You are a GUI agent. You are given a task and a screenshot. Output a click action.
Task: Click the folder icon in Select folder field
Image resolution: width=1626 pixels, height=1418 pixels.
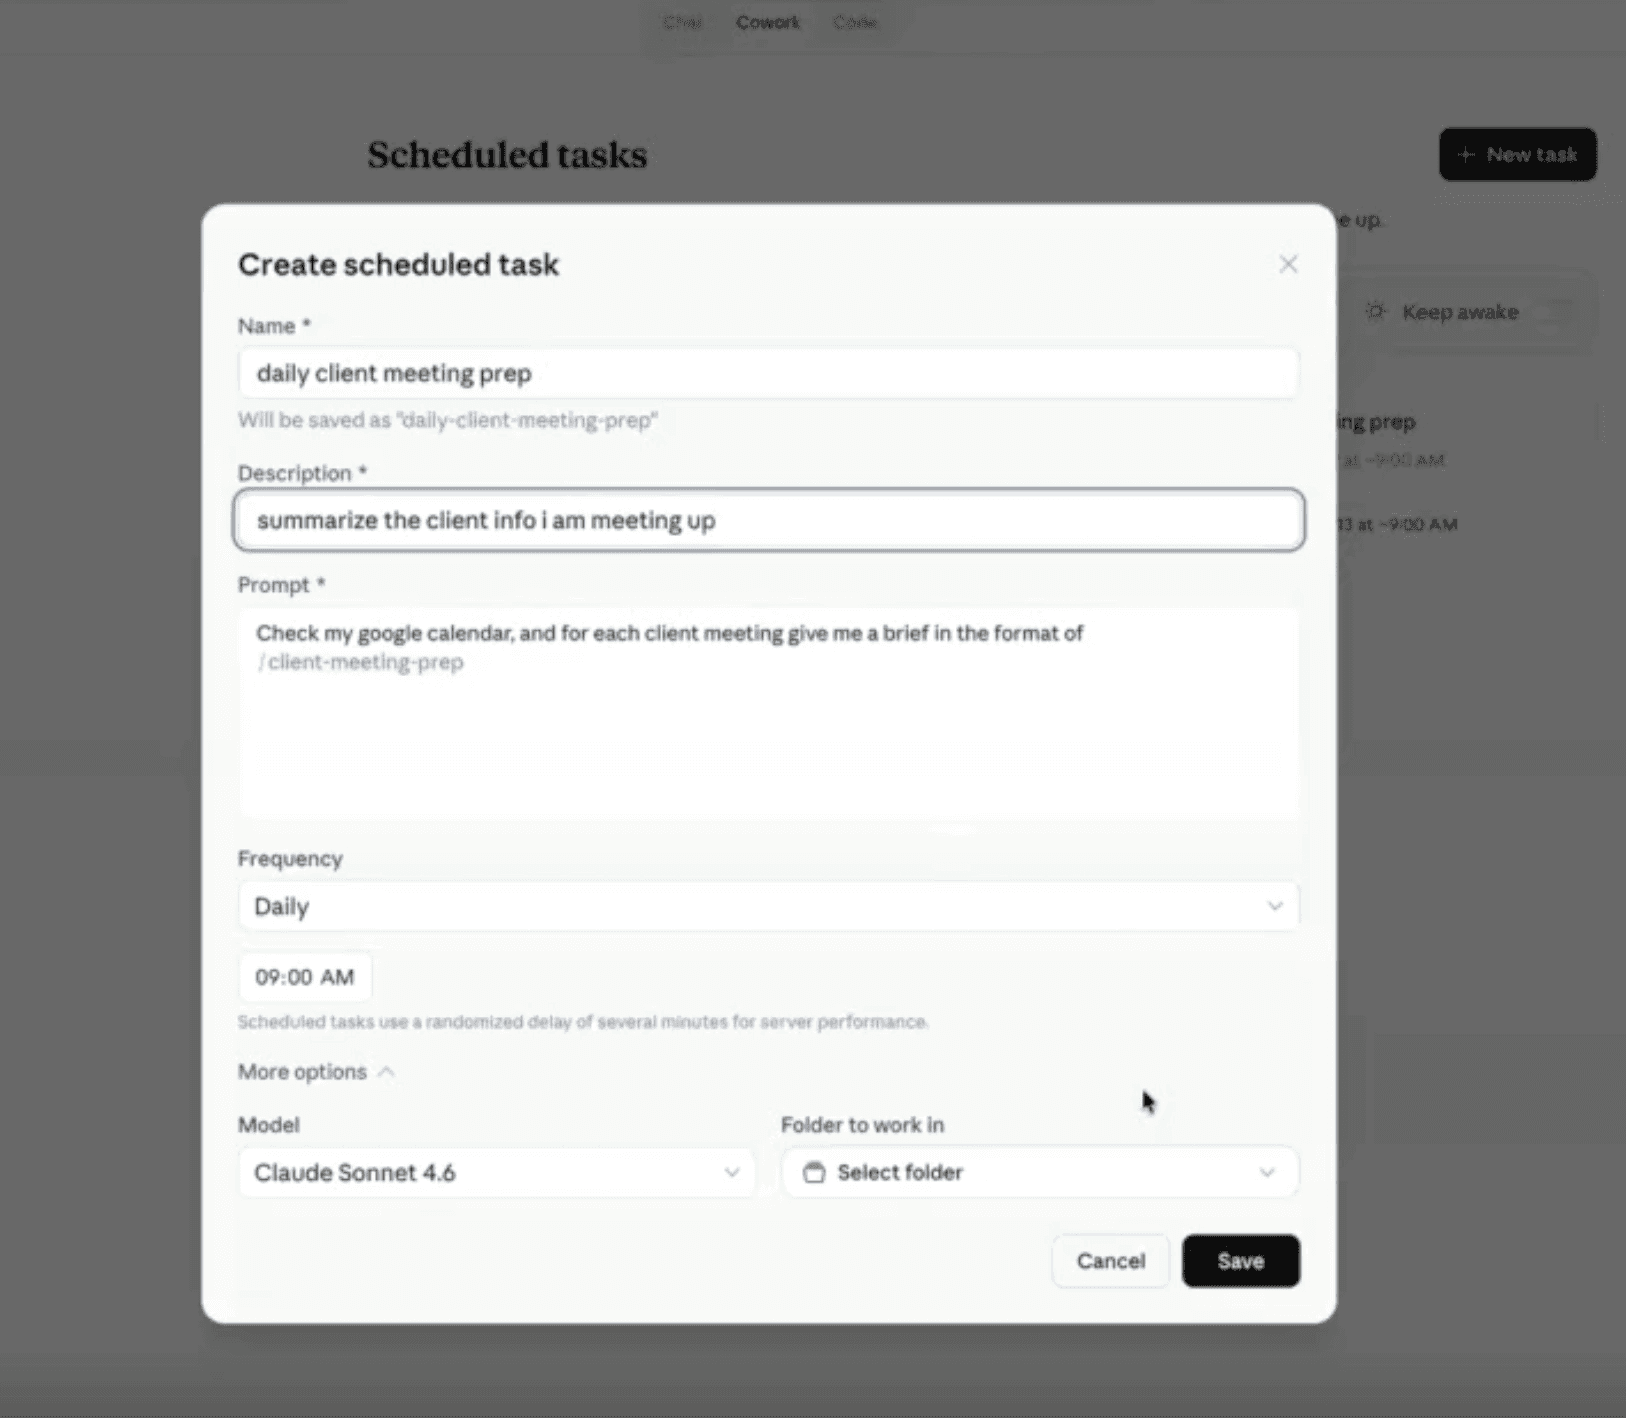pyautogui.click(x=816, y=1172)
